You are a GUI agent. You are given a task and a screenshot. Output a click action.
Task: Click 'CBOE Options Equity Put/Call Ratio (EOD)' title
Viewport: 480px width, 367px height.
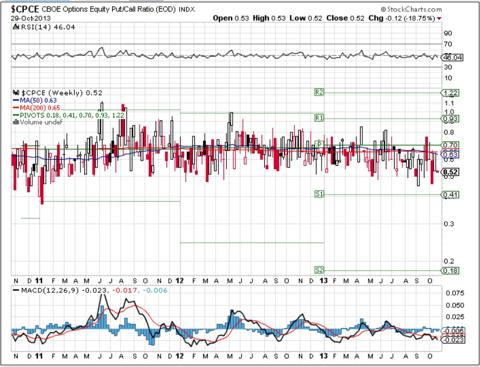click(x=108, y=9)
